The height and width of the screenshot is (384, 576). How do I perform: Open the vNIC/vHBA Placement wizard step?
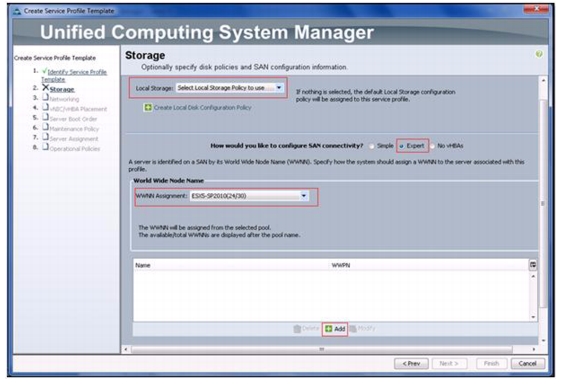tap(78, 109)
